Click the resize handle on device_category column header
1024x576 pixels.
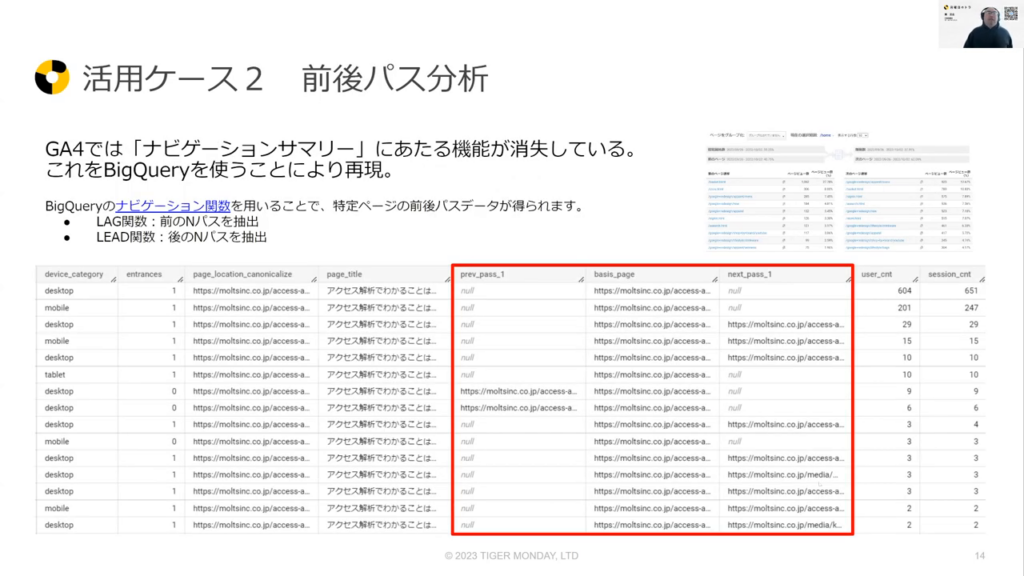[x=112, y=280]
